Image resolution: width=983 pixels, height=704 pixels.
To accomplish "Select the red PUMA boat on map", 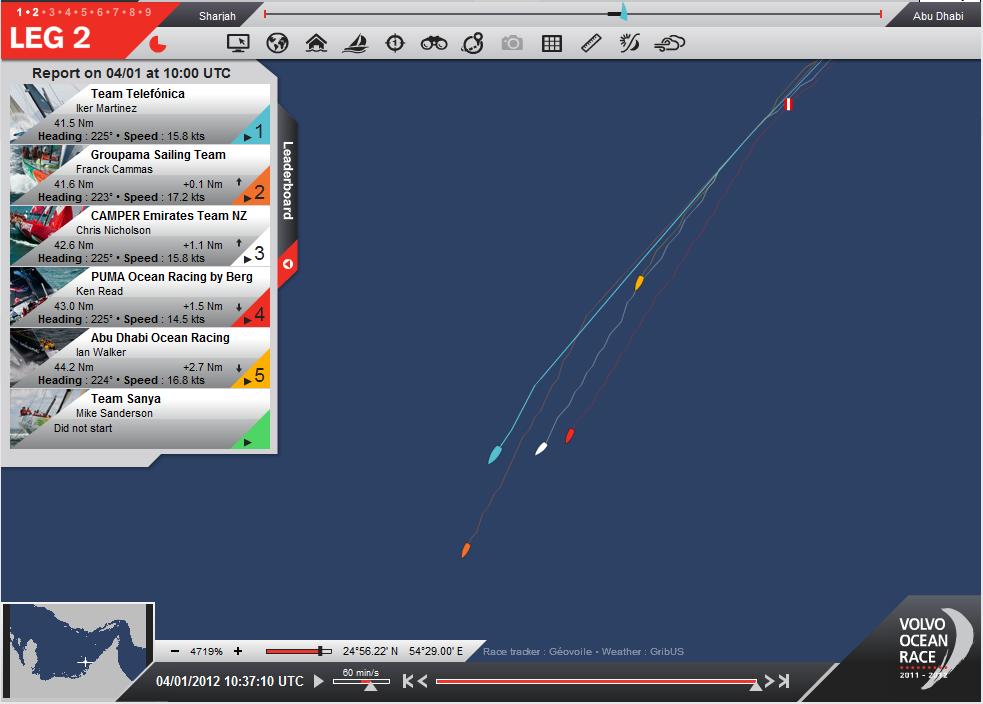I will coord(569,435).
